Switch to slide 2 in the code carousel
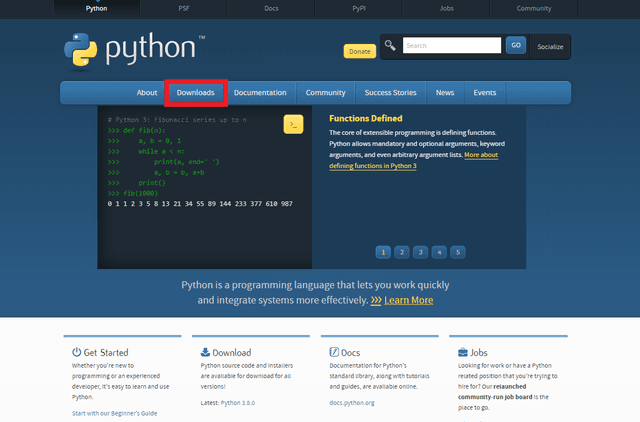640x422 pixels. point(402,252)
